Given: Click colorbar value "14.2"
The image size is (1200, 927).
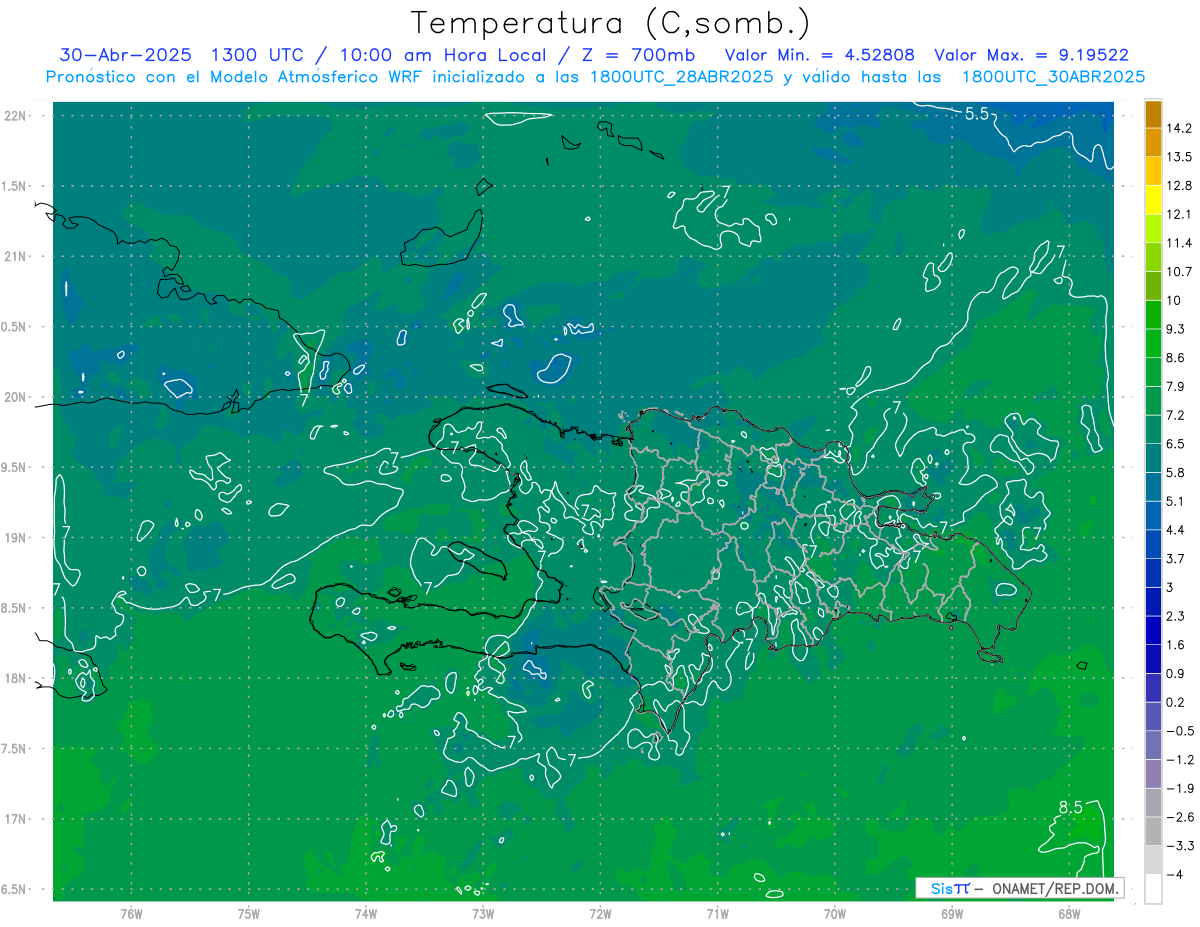Looking at the screenshot, I should point(1180,128).
